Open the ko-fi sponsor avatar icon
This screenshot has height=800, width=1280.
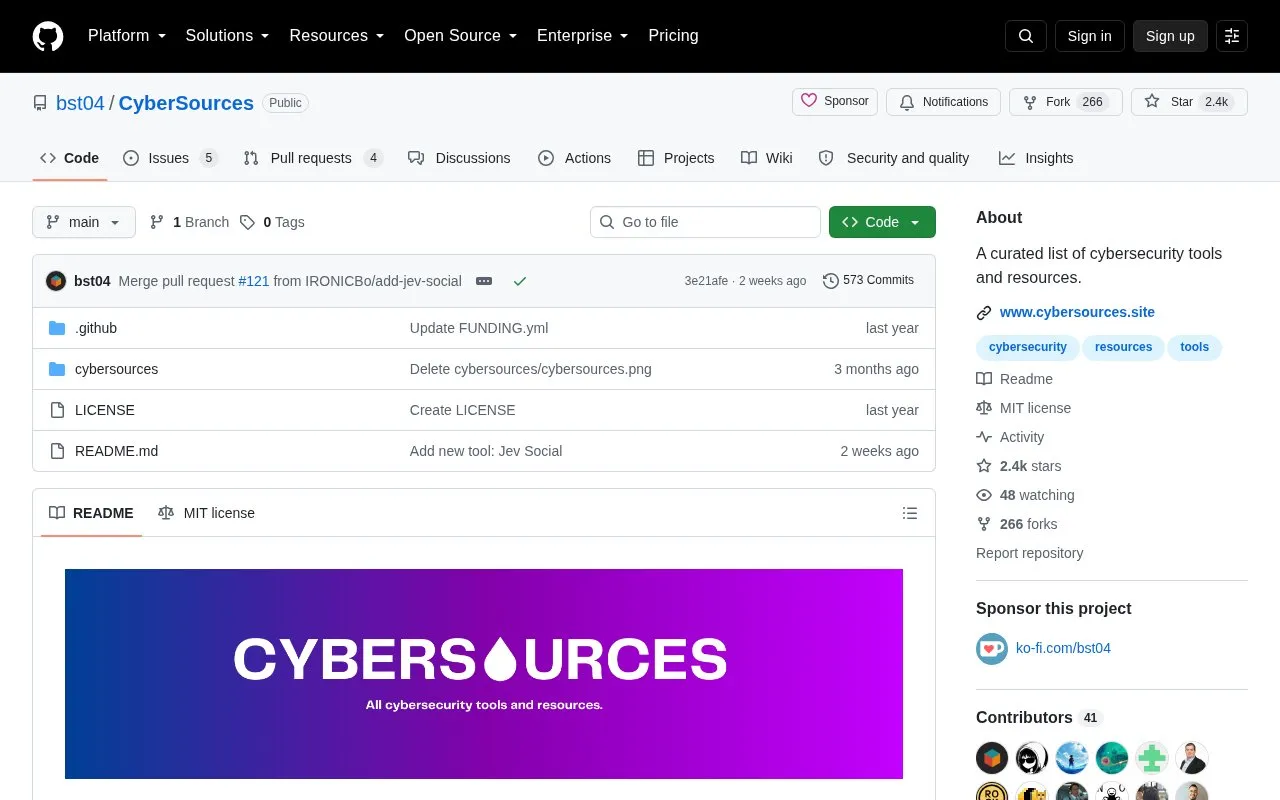[992, 648]
